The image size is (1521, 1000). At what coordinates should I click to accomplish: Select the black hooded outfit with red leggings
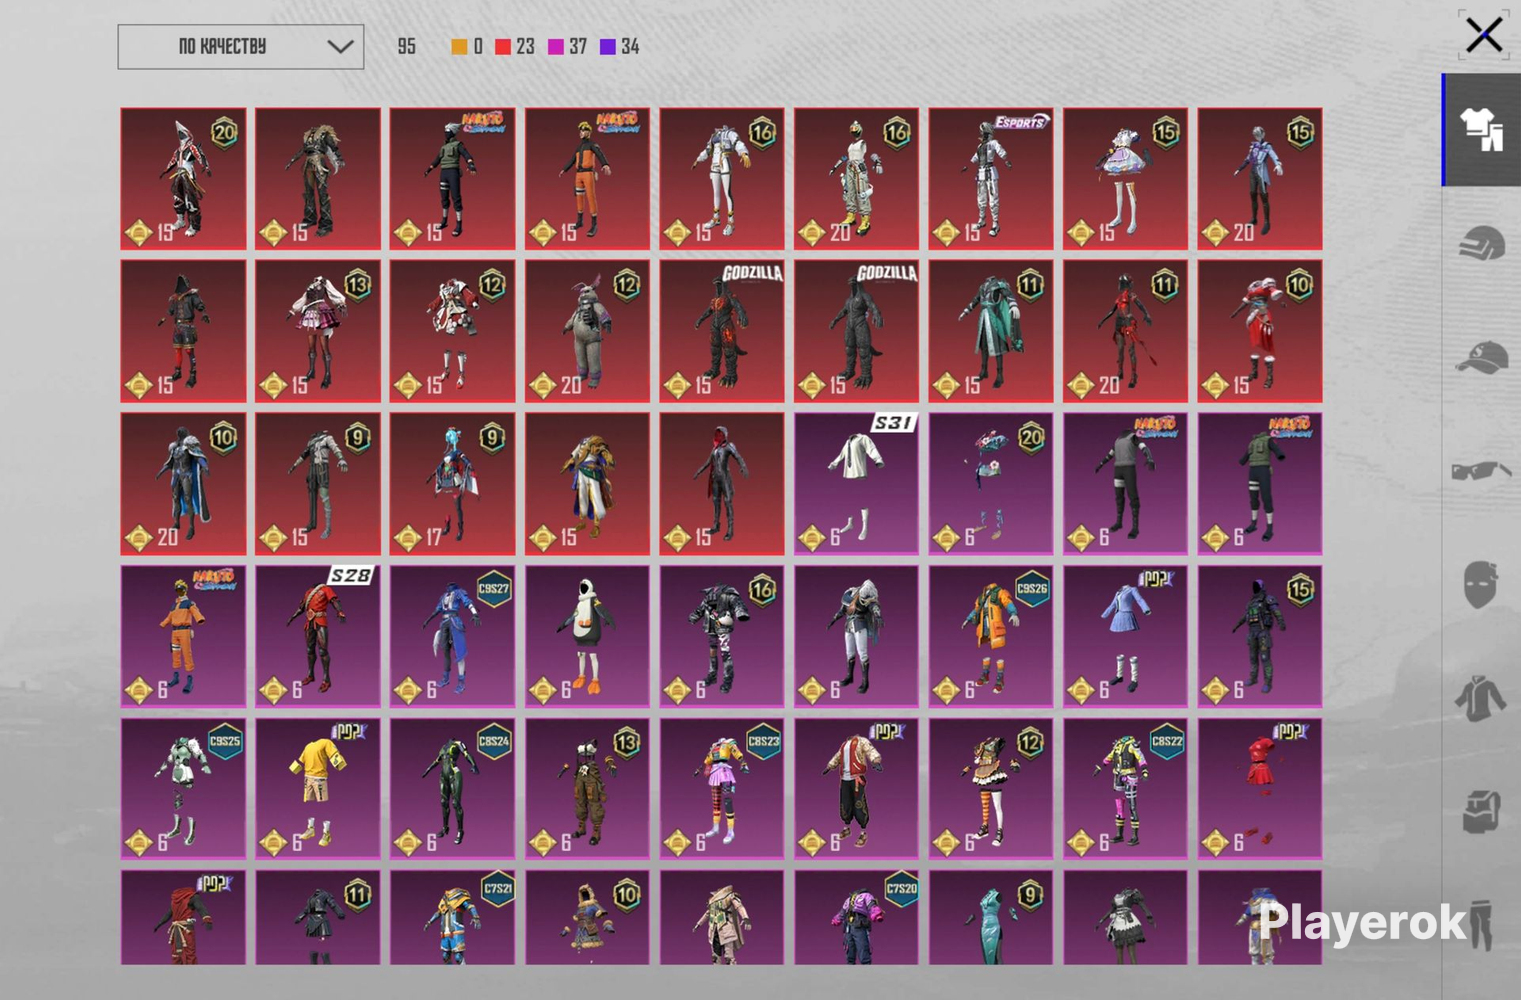183,331
